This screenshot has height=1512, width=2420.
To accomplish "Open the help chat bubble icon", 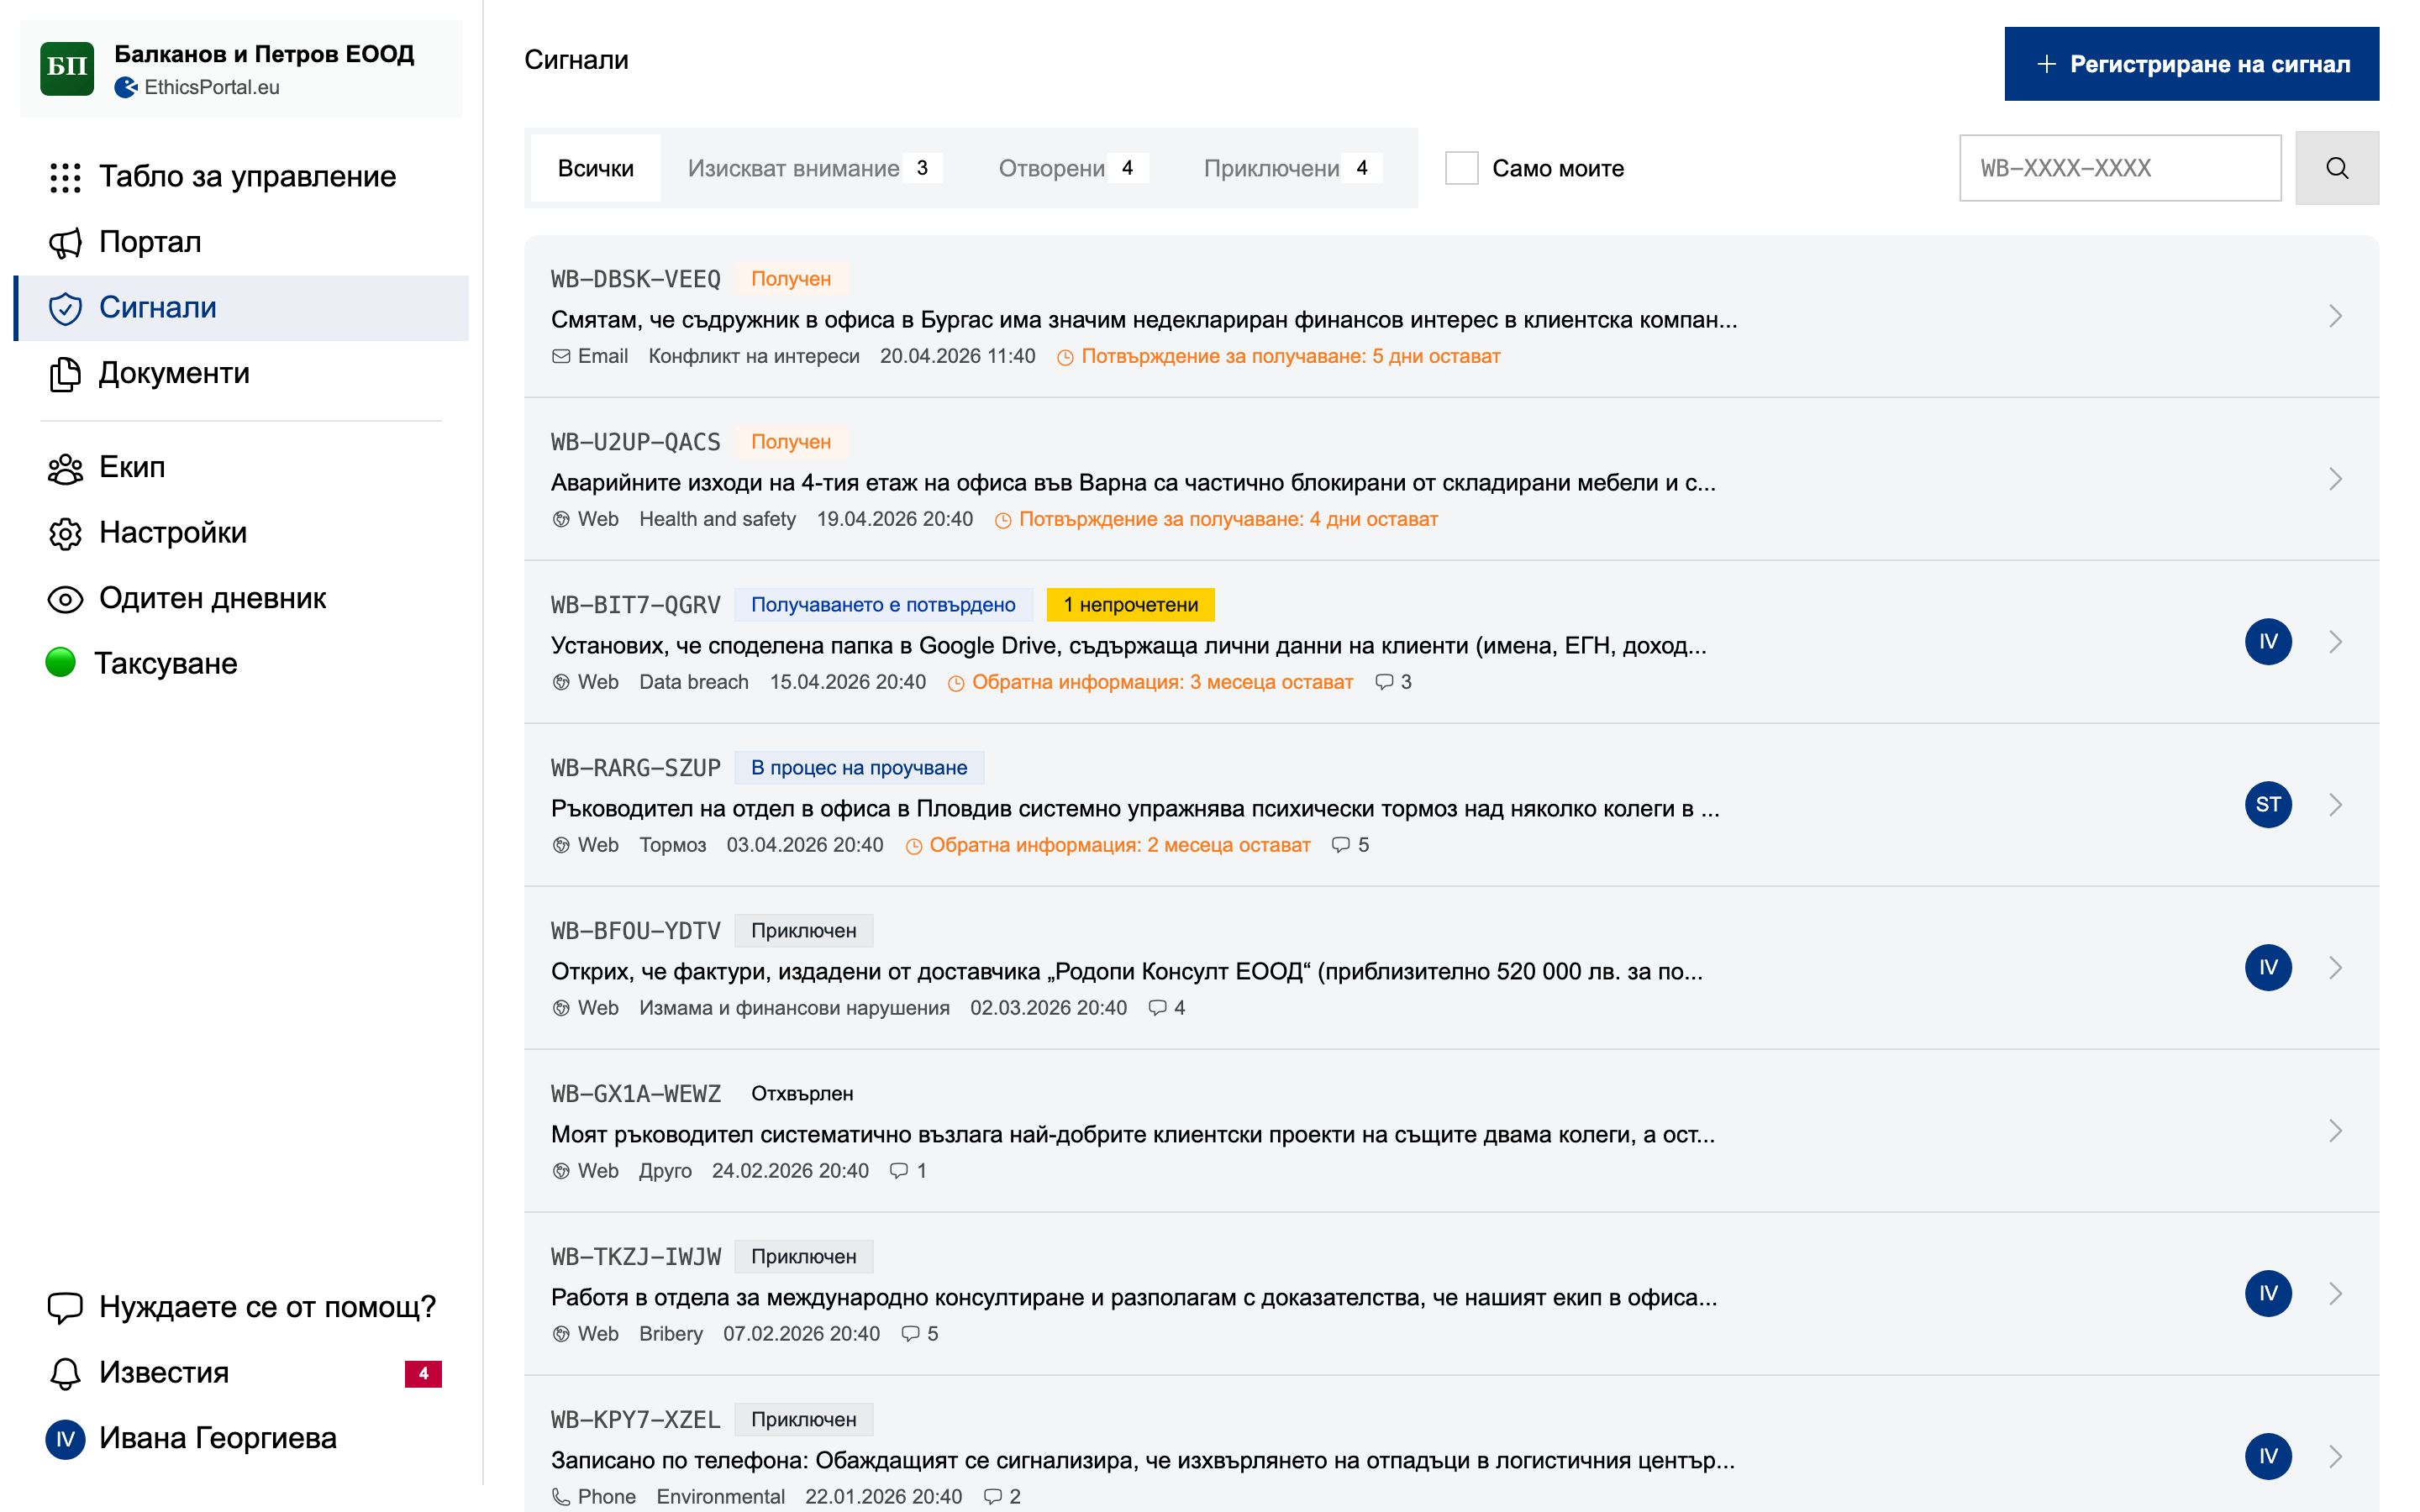I will point(65,1306).
